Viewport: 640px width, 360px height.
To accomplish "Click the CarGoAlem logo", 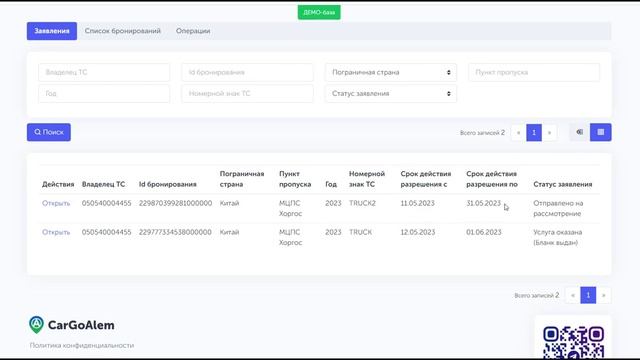I will pos(72,325).
